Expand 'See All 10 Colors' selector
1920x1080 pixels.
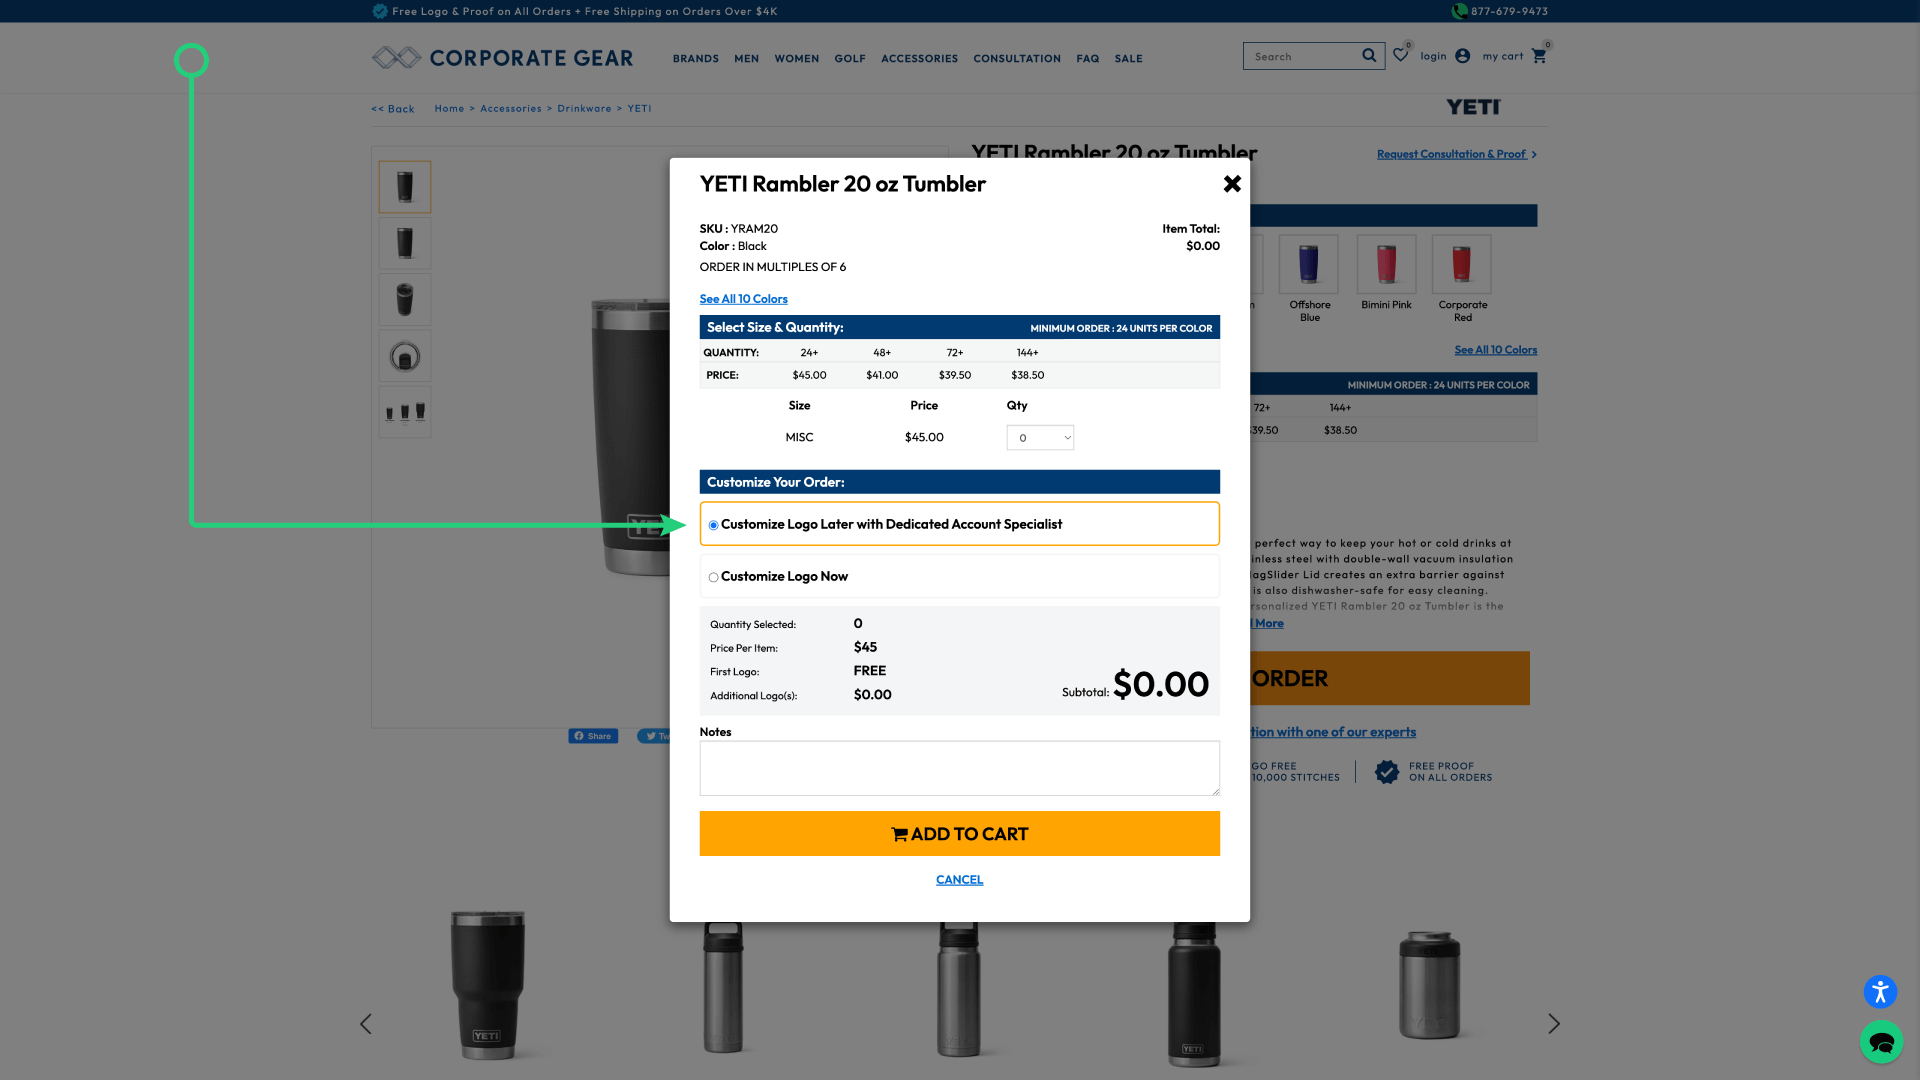pyautogui.click(x=744, y=298)
